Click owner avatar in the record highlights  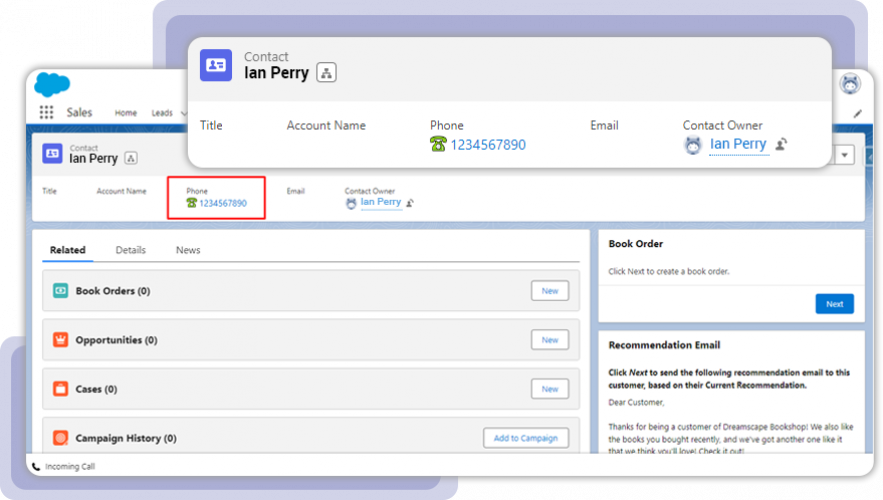coord(351,203)
